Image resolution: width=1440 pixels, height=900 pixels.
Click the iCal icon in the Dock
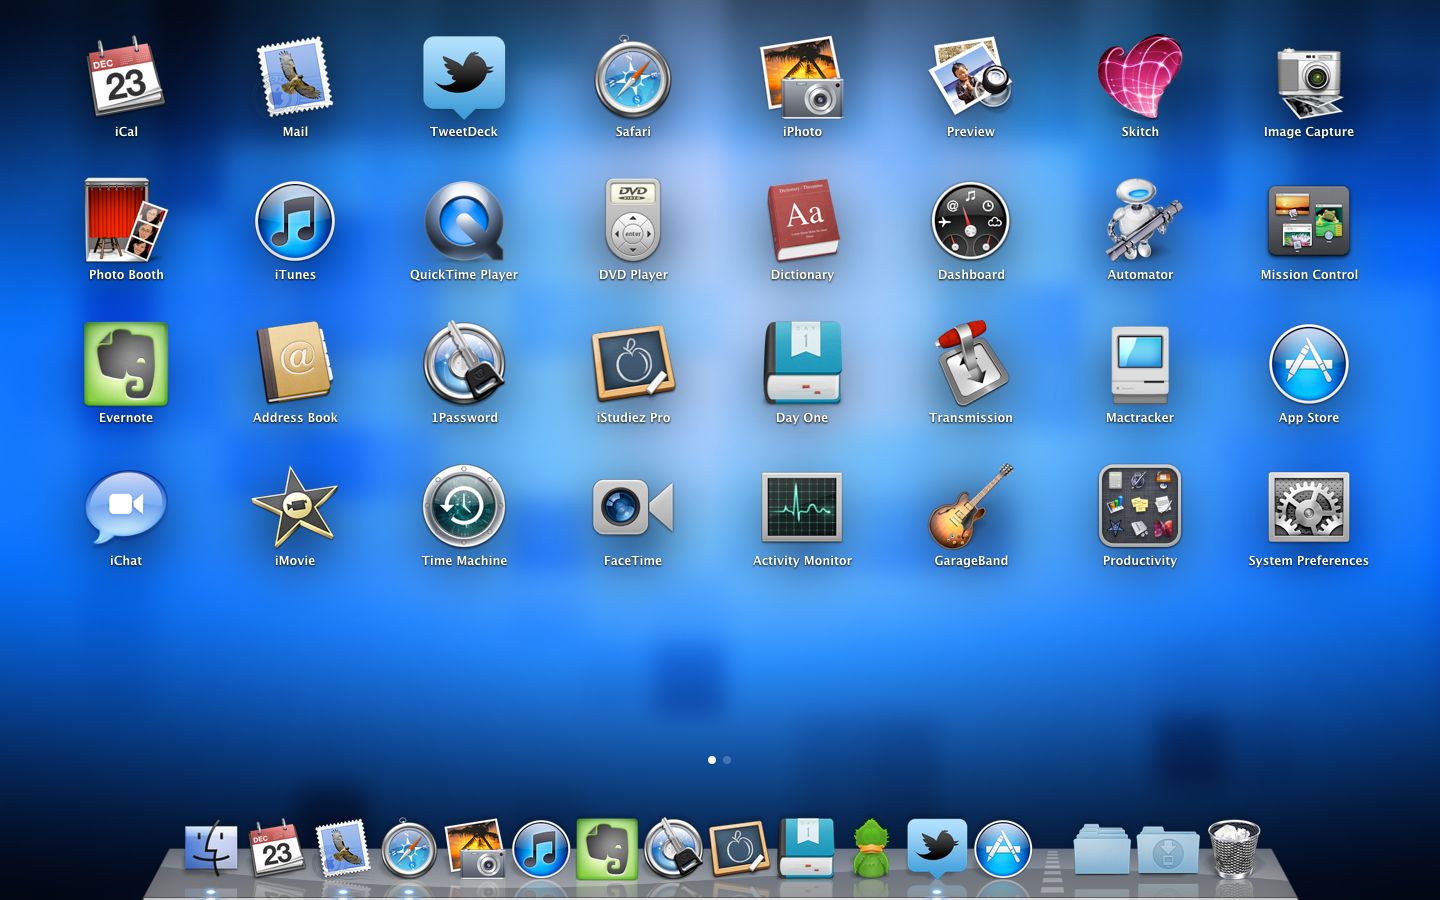click(x=277, y=850)
